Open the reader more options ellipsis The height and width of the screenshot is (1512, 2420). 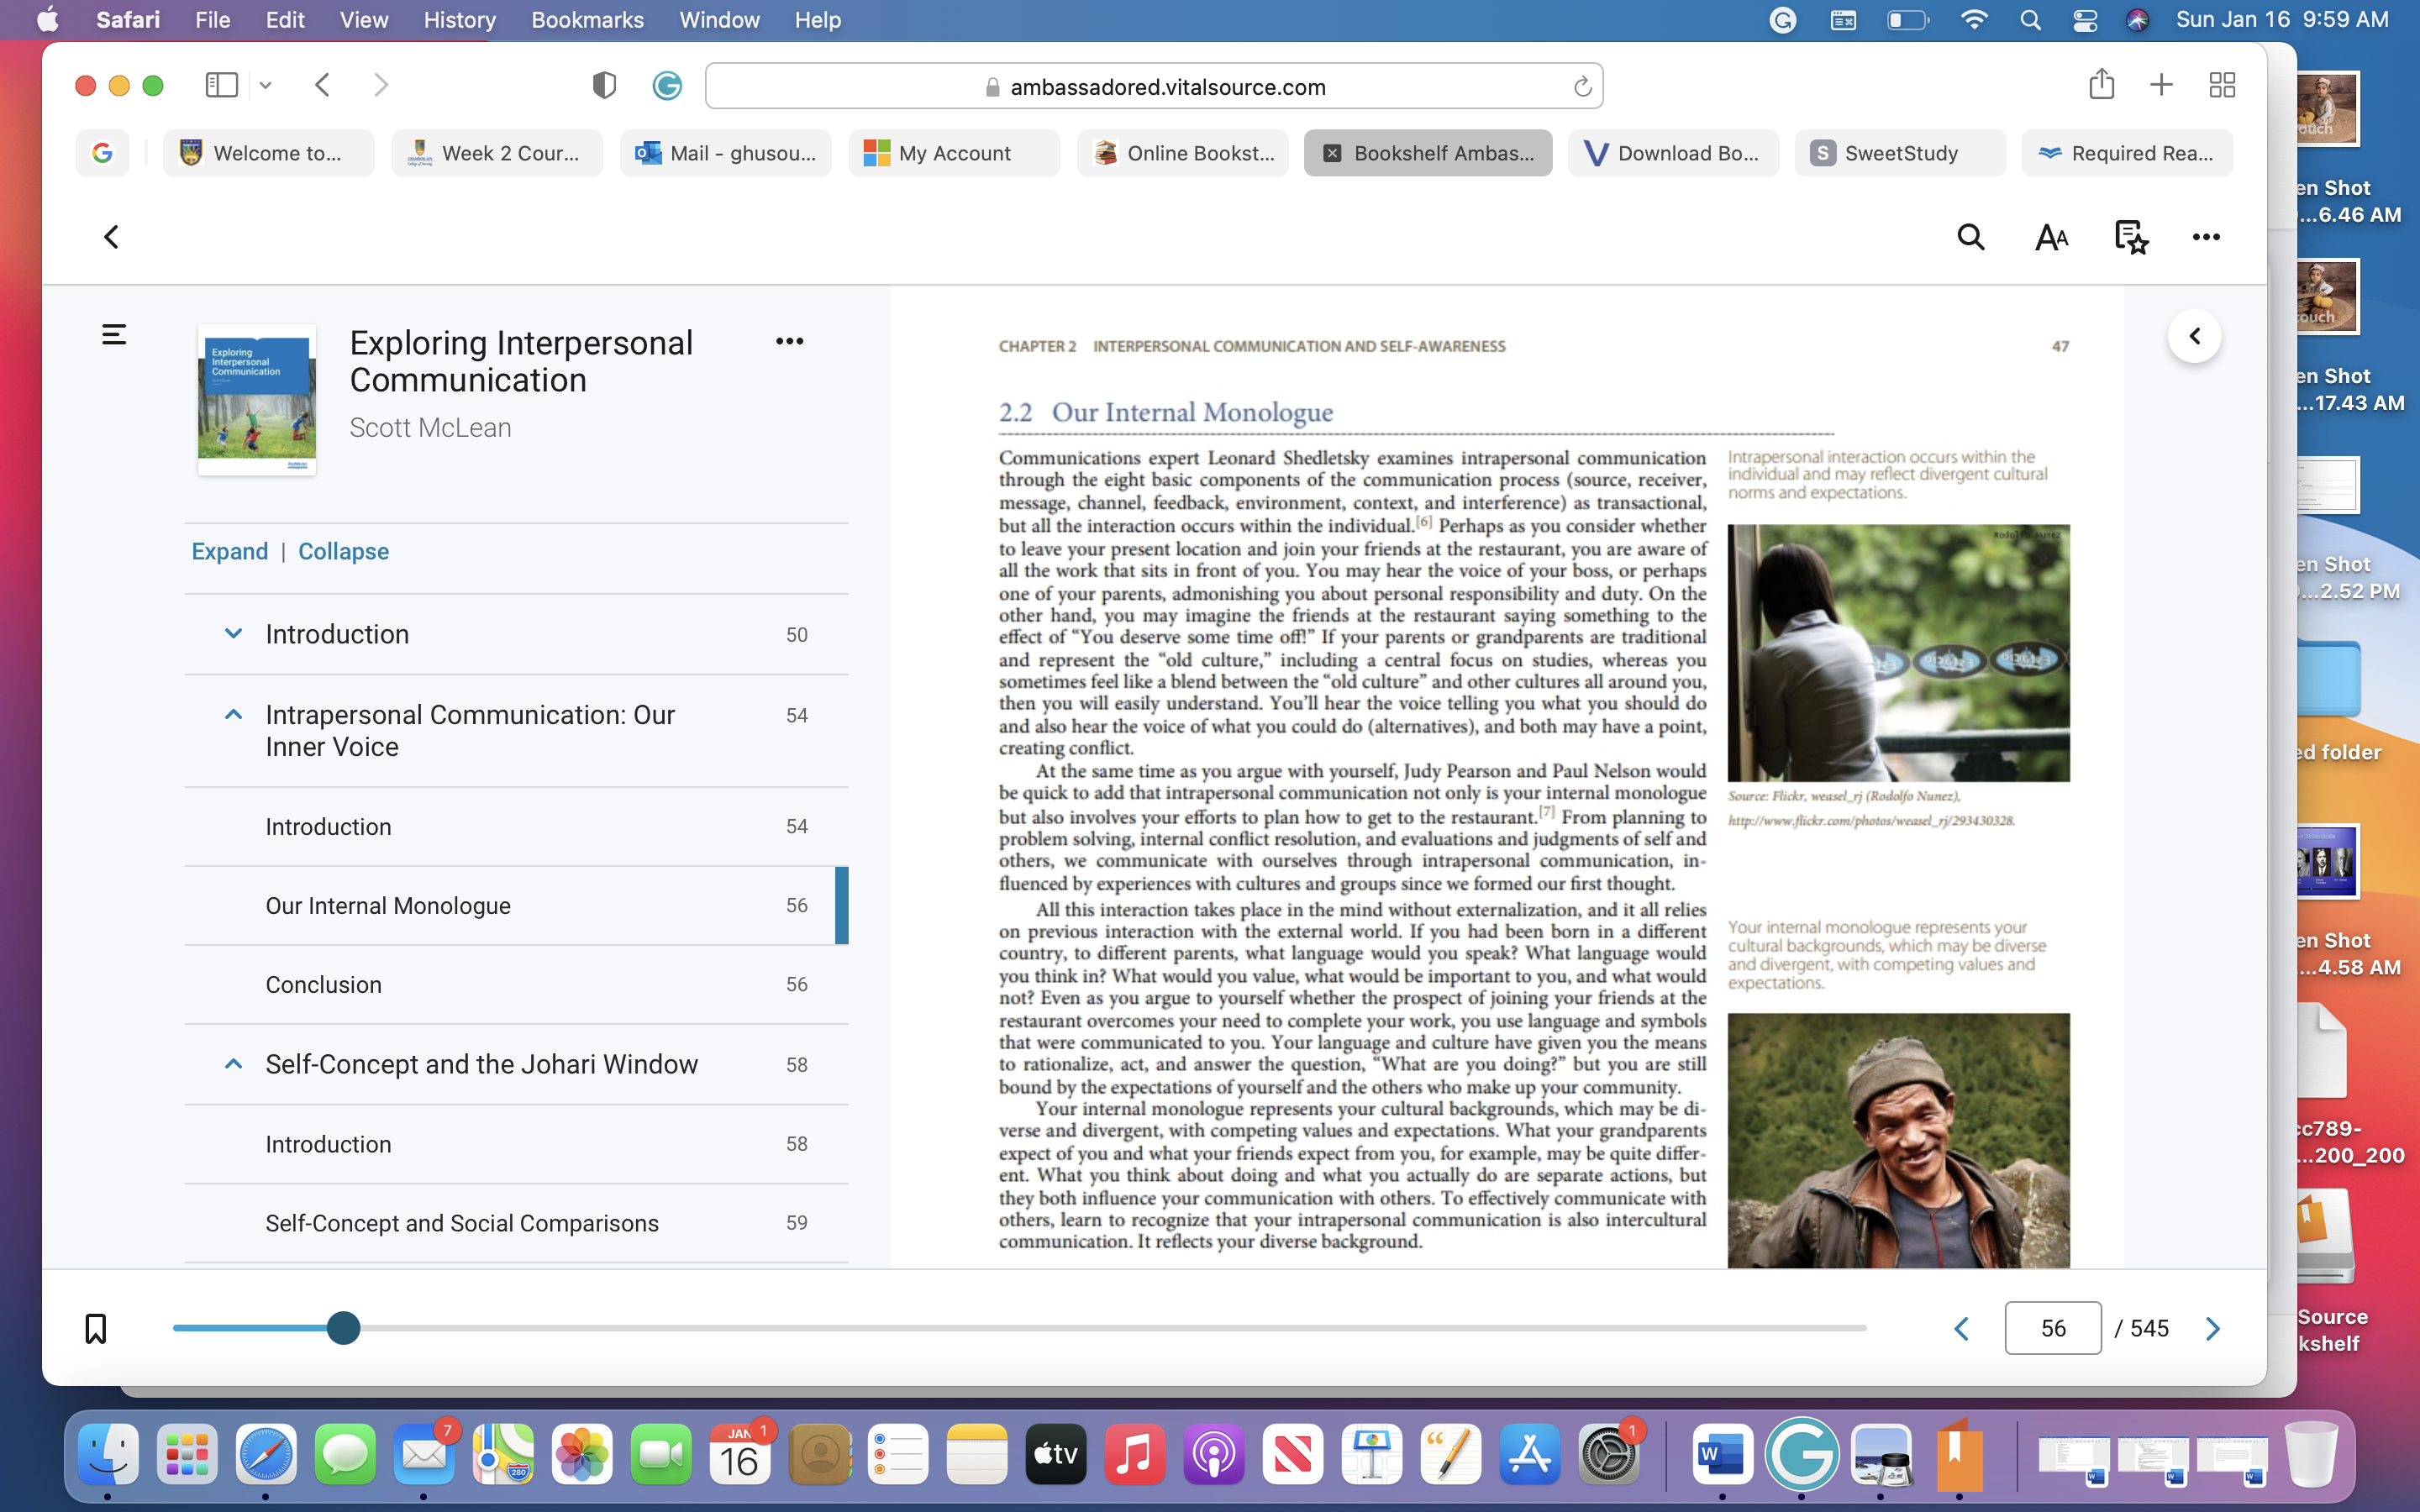click(x=2206, y=237)
